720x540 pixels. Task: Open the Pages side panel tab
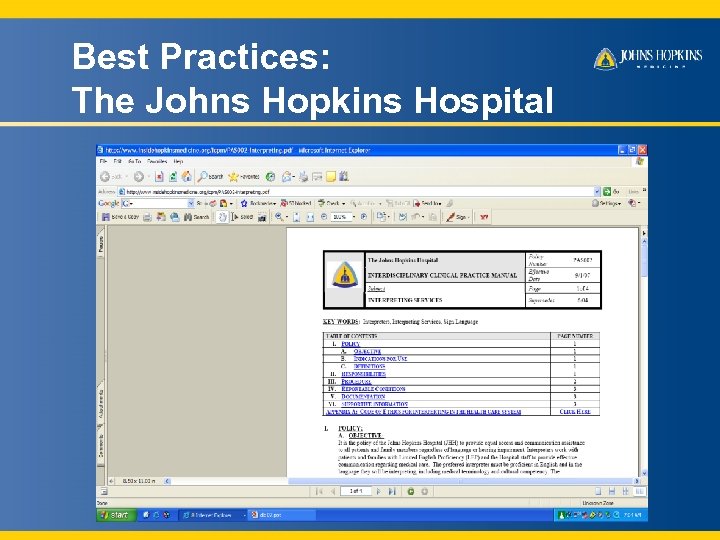click(101, 244)
